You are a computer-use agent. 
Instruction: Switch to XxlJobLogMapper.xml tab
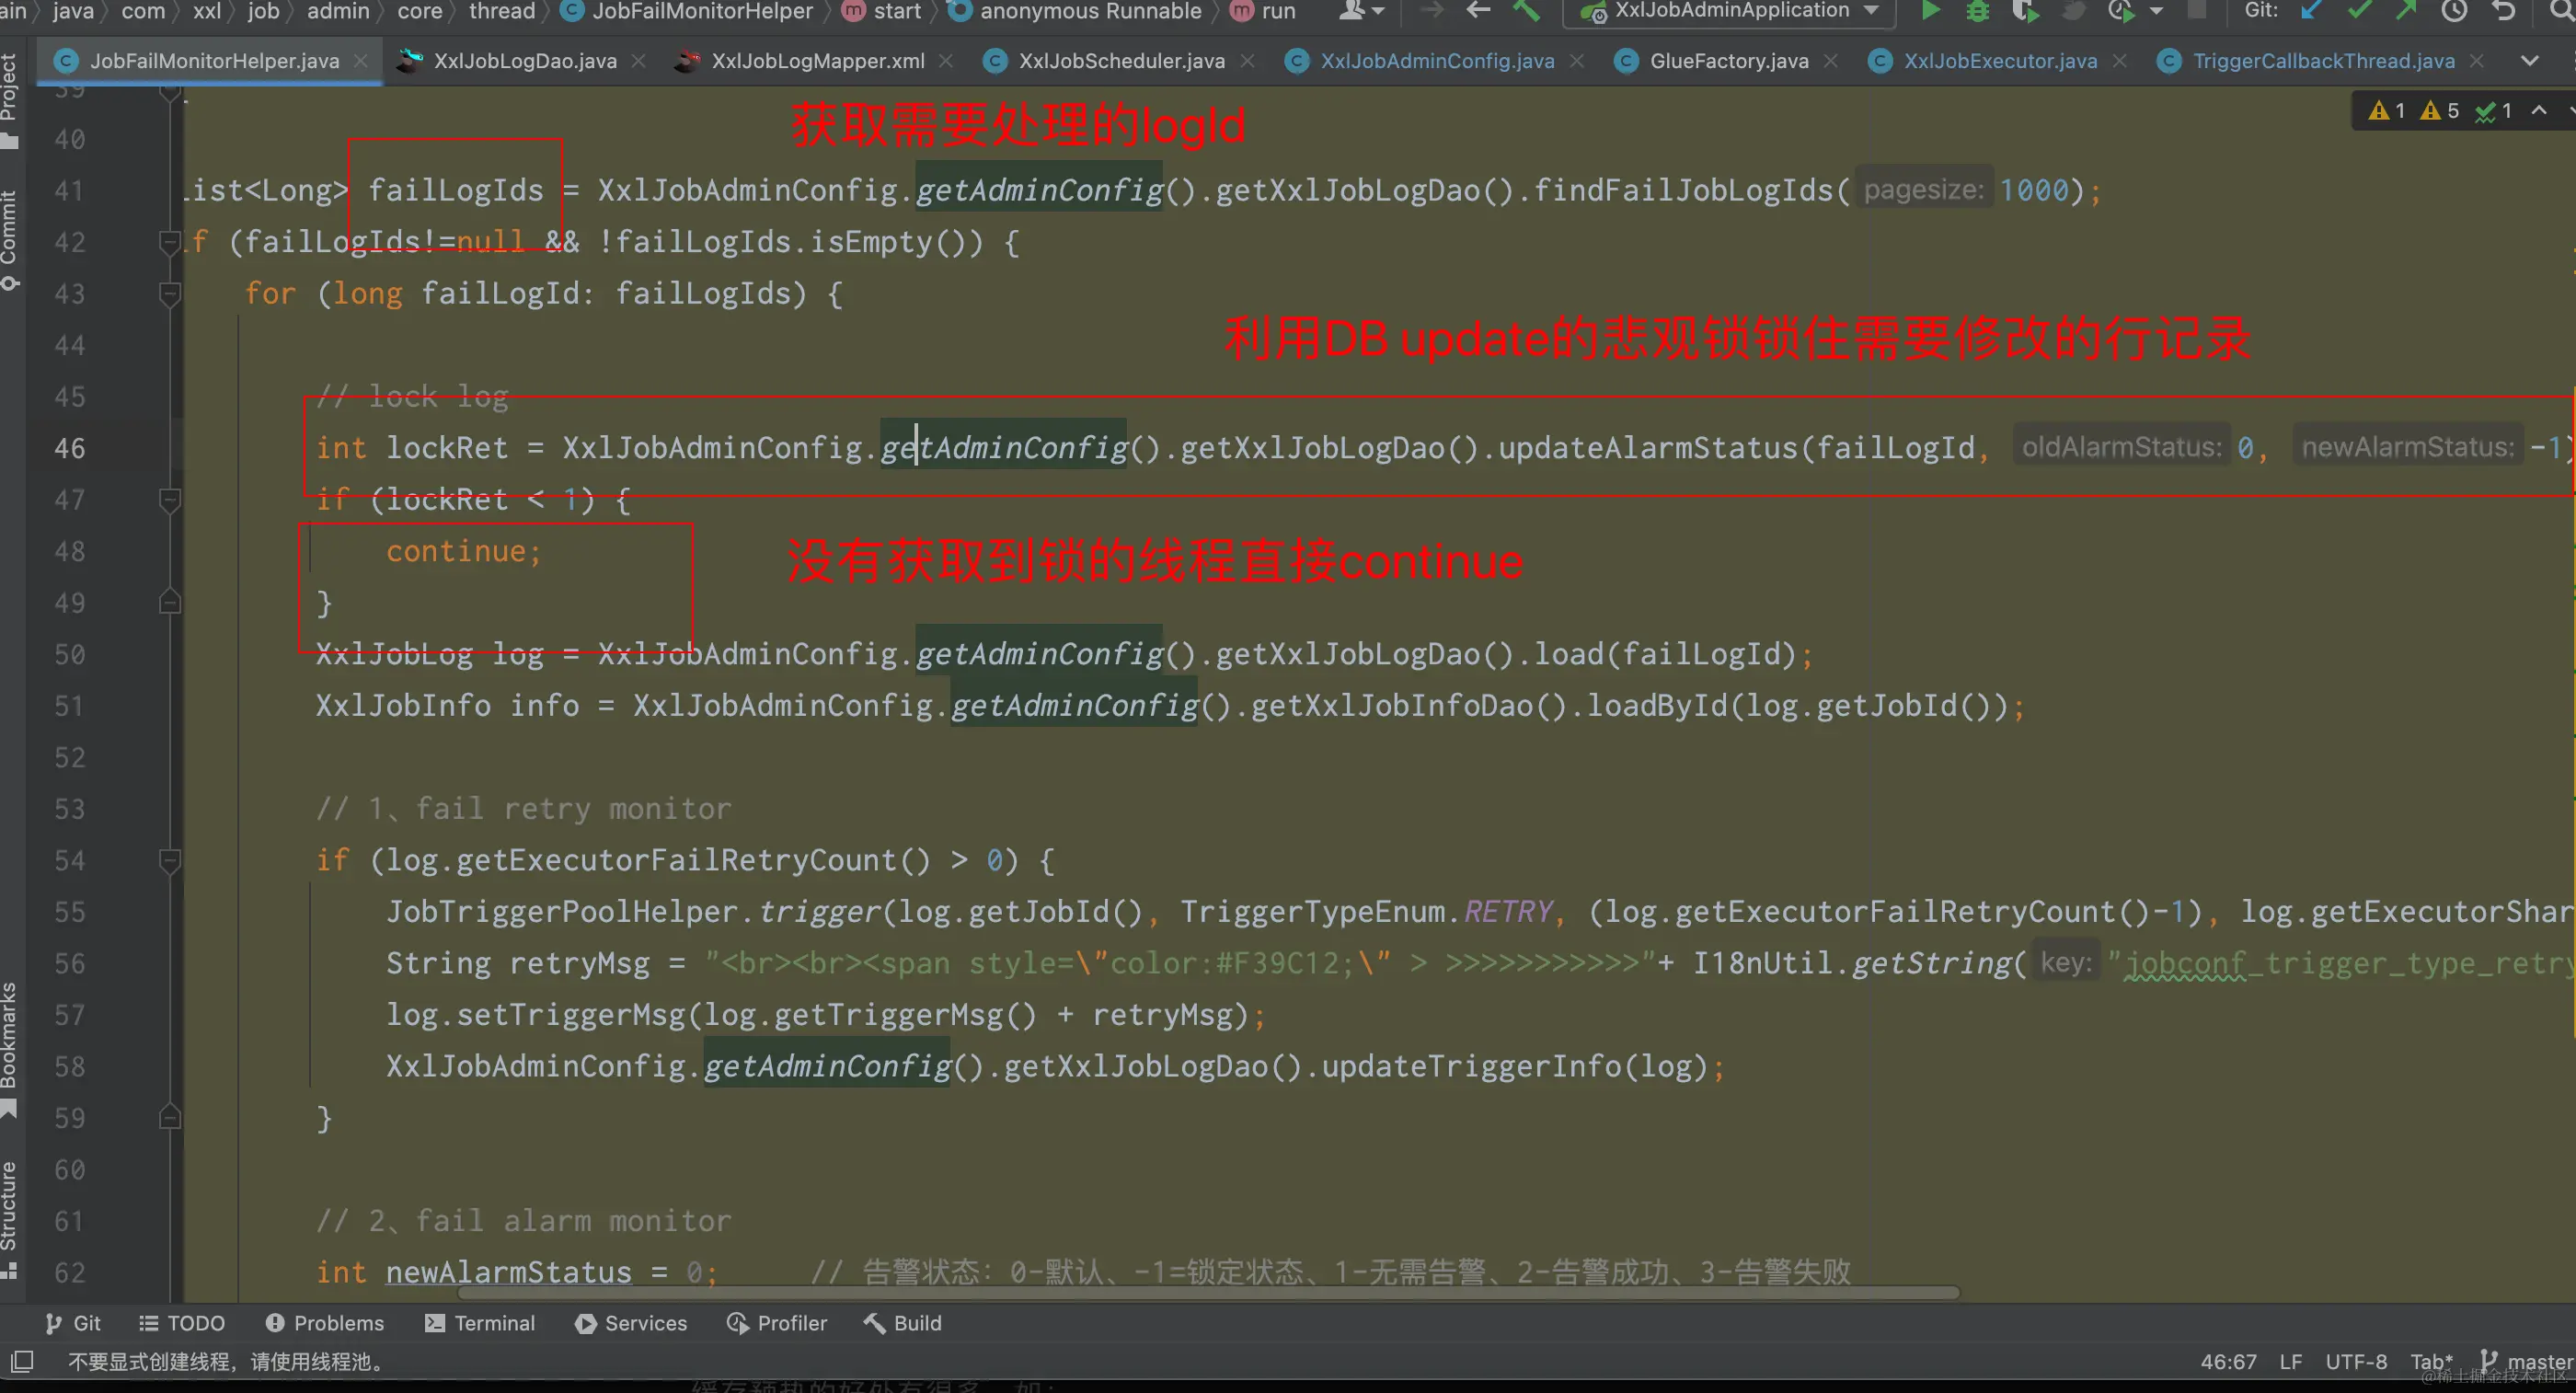pyautogui.click(x=817, y=61)
